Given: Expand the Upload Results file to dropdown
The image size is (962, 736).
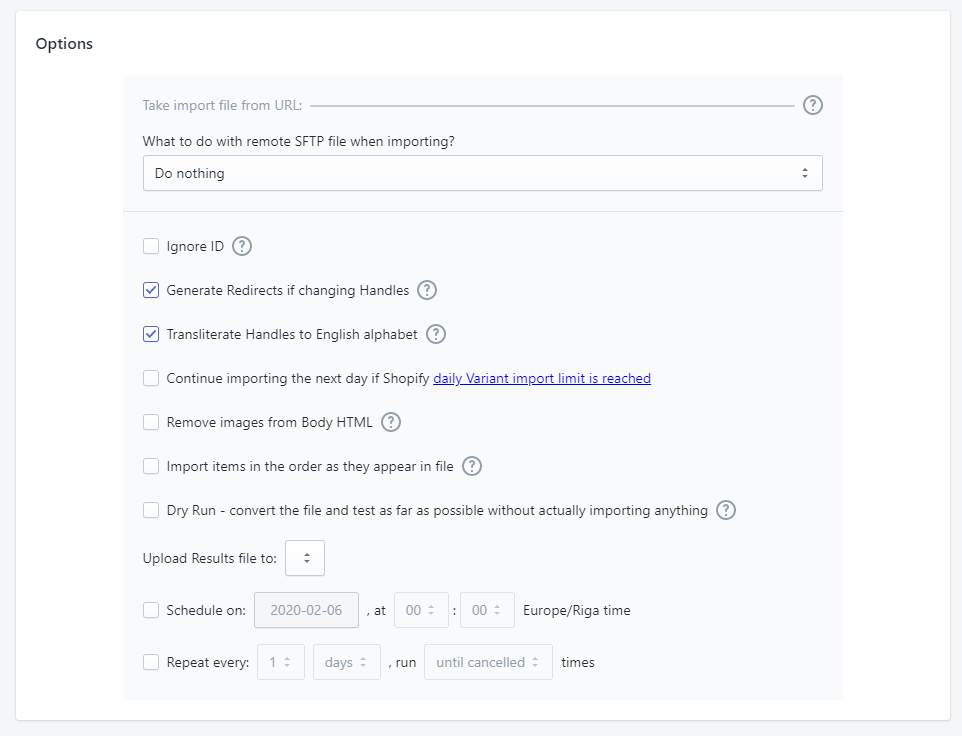Looking at the screenshot, I should (x=305, y=558).
